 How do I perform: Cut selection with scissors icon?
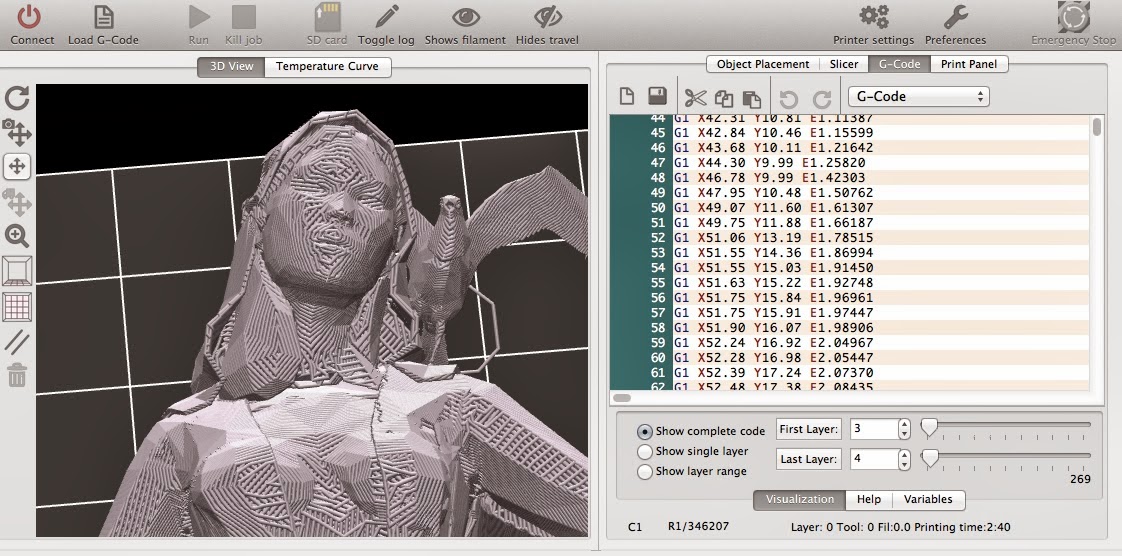[x=695, y=98]
